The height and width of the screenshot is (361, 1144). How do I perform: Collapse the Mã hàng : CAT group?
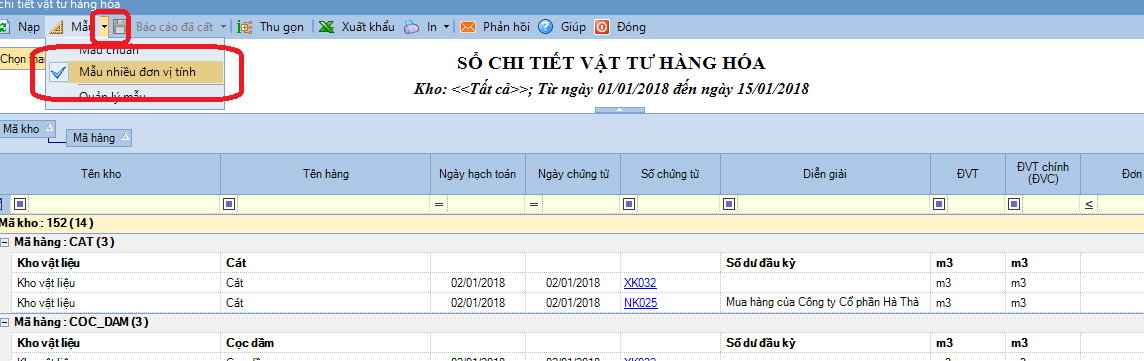(x=5, y=242)
